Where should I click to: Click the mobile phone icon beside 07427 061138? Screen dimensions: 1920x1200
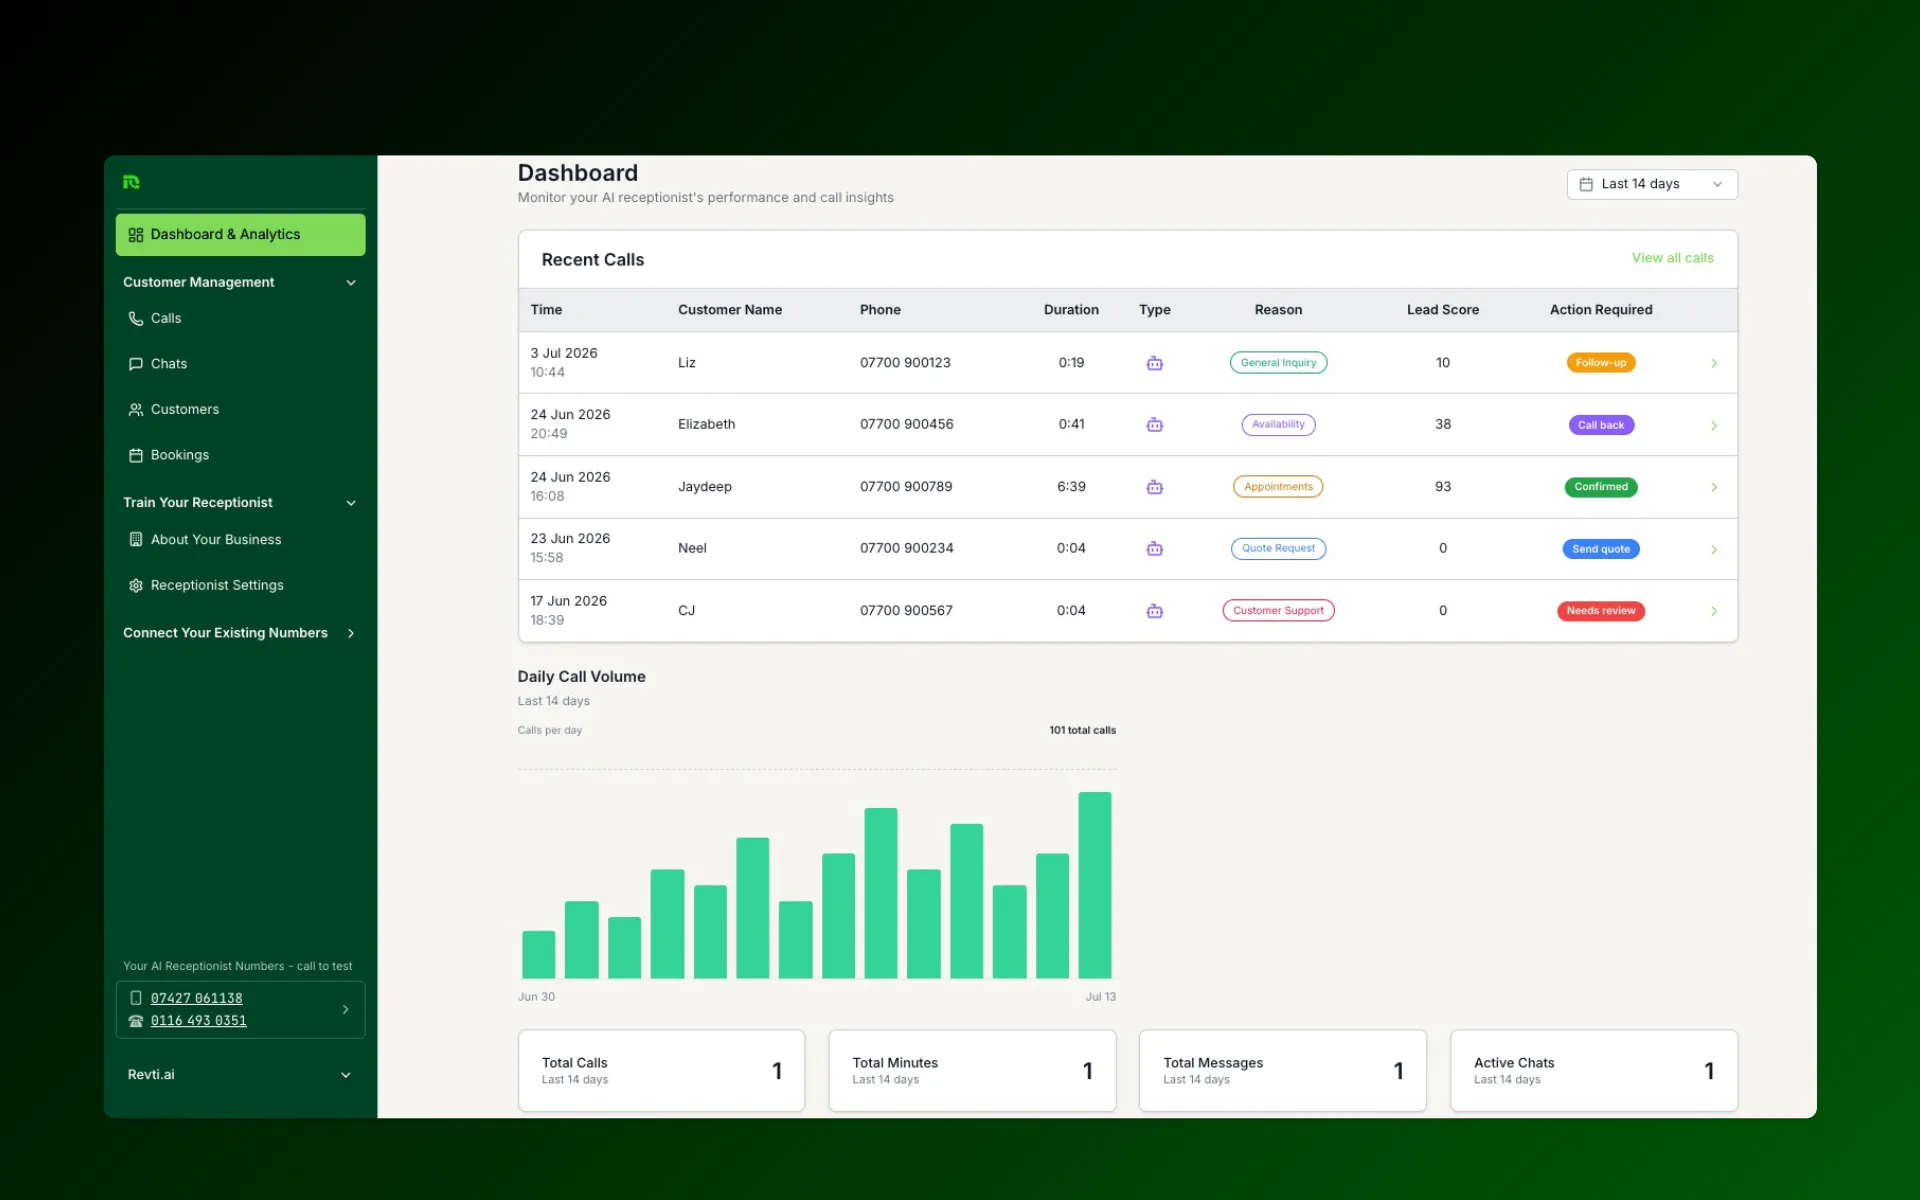pos(136,998)
